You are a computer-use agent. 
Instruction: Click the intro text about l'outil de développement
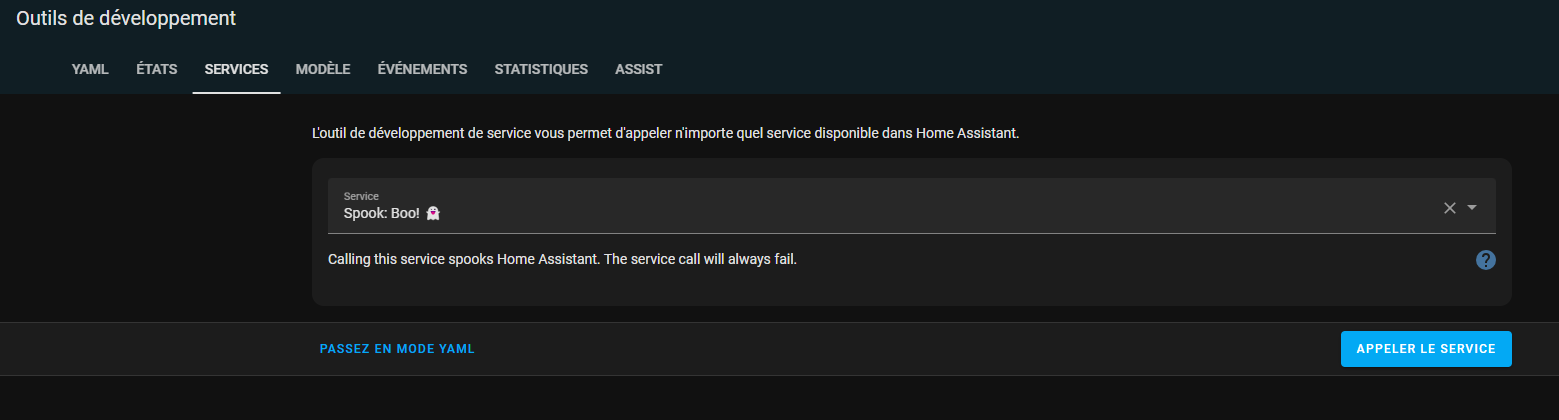(x=666, y=133)
